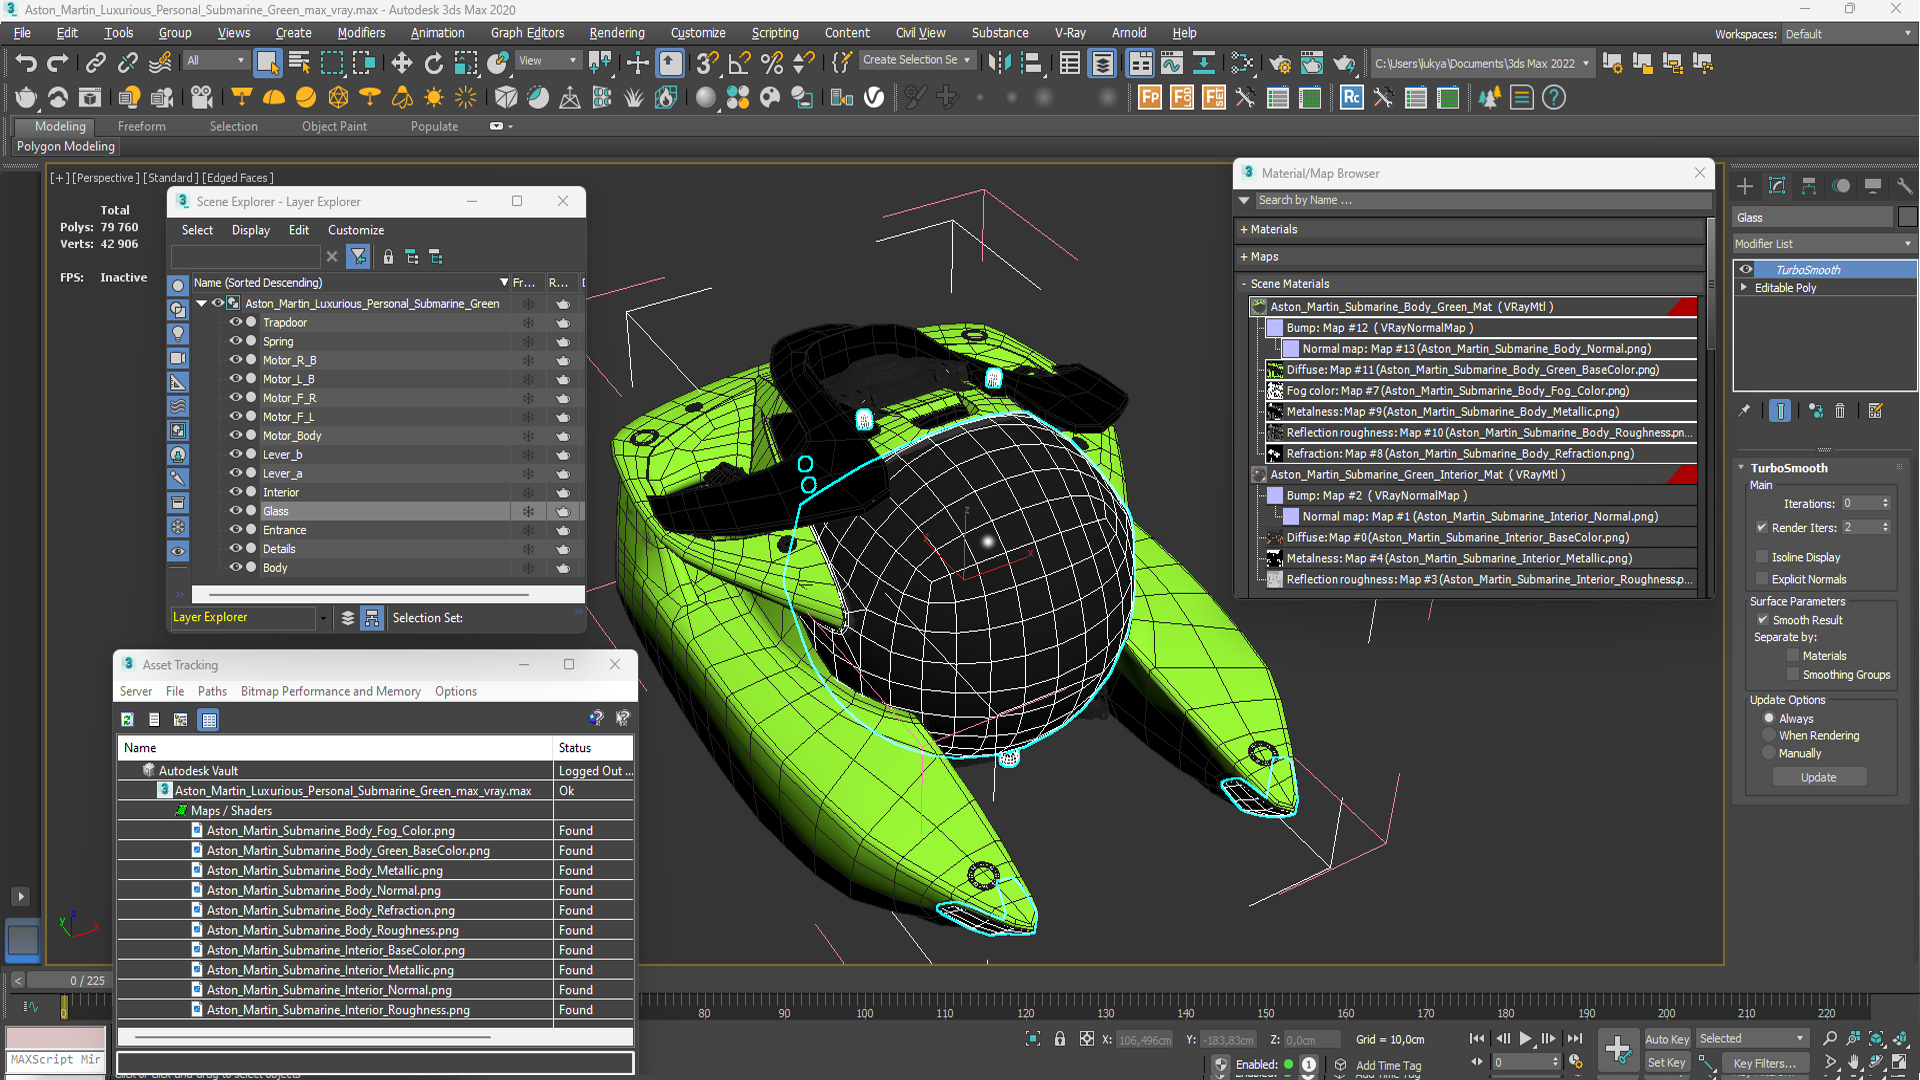Click the Select and Link icon
Viewport: 1920px width, 1080px height.
tap(95, 63)
